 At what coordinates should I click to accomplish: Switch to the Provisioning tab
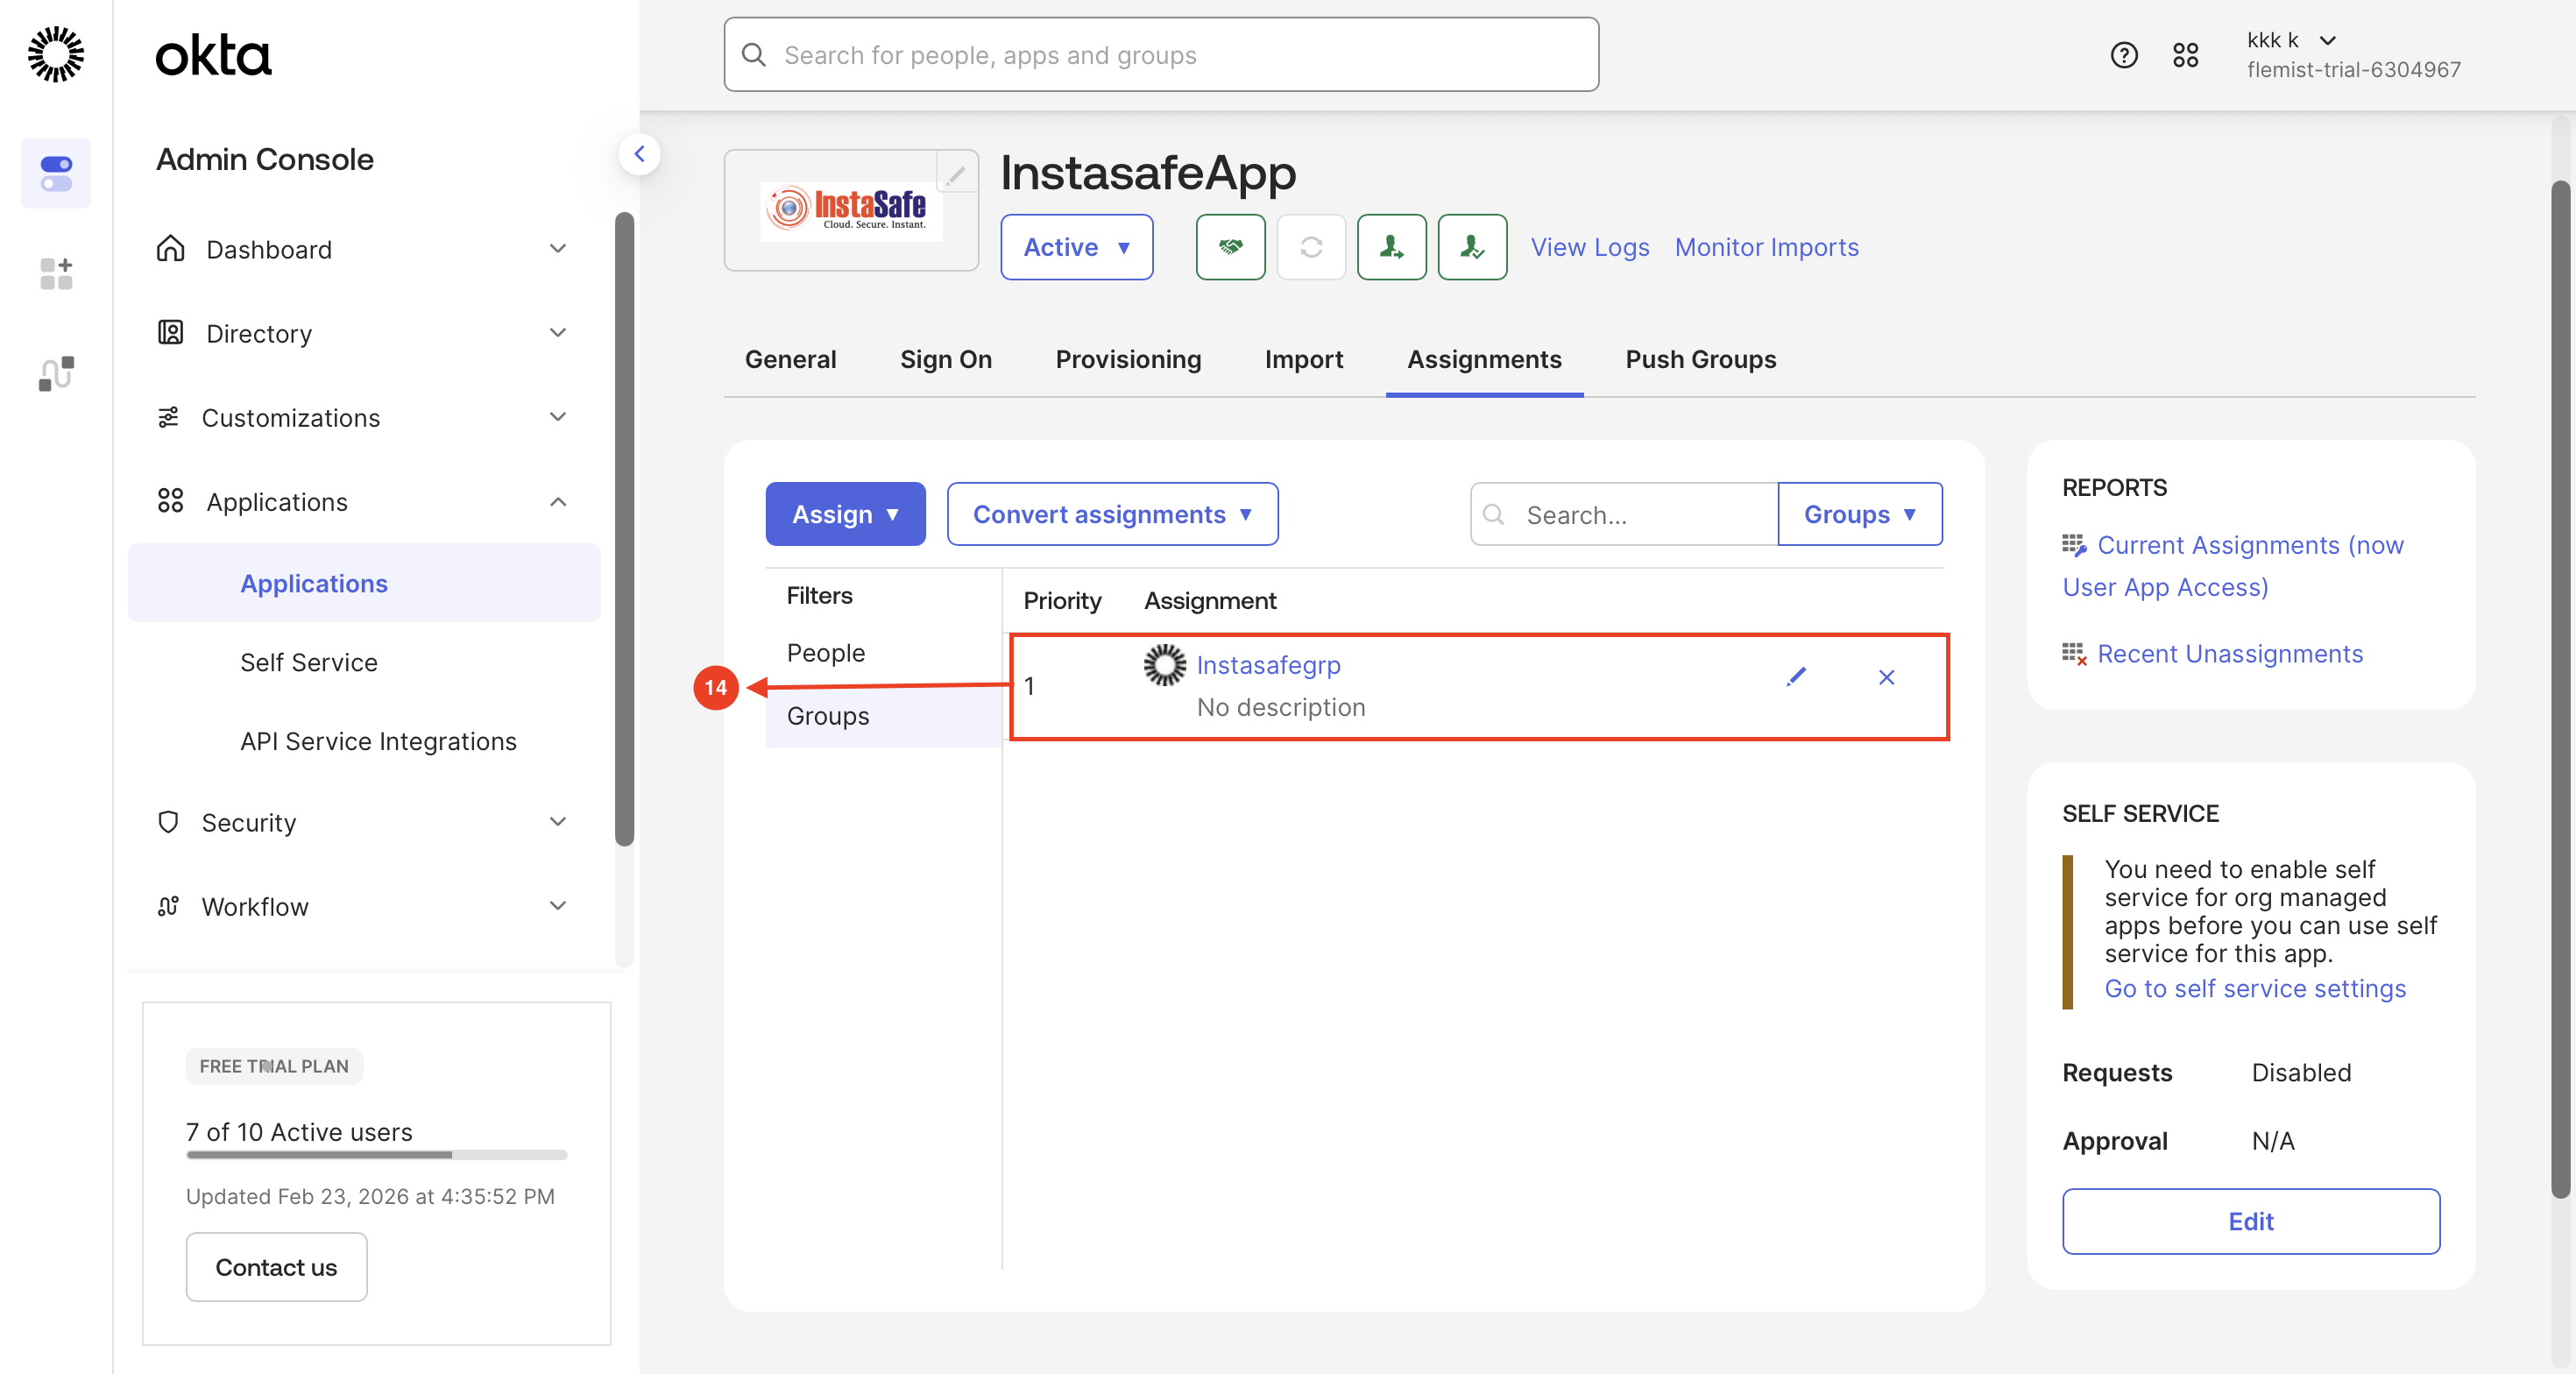pyautogui.click(x=1128, y=359)
